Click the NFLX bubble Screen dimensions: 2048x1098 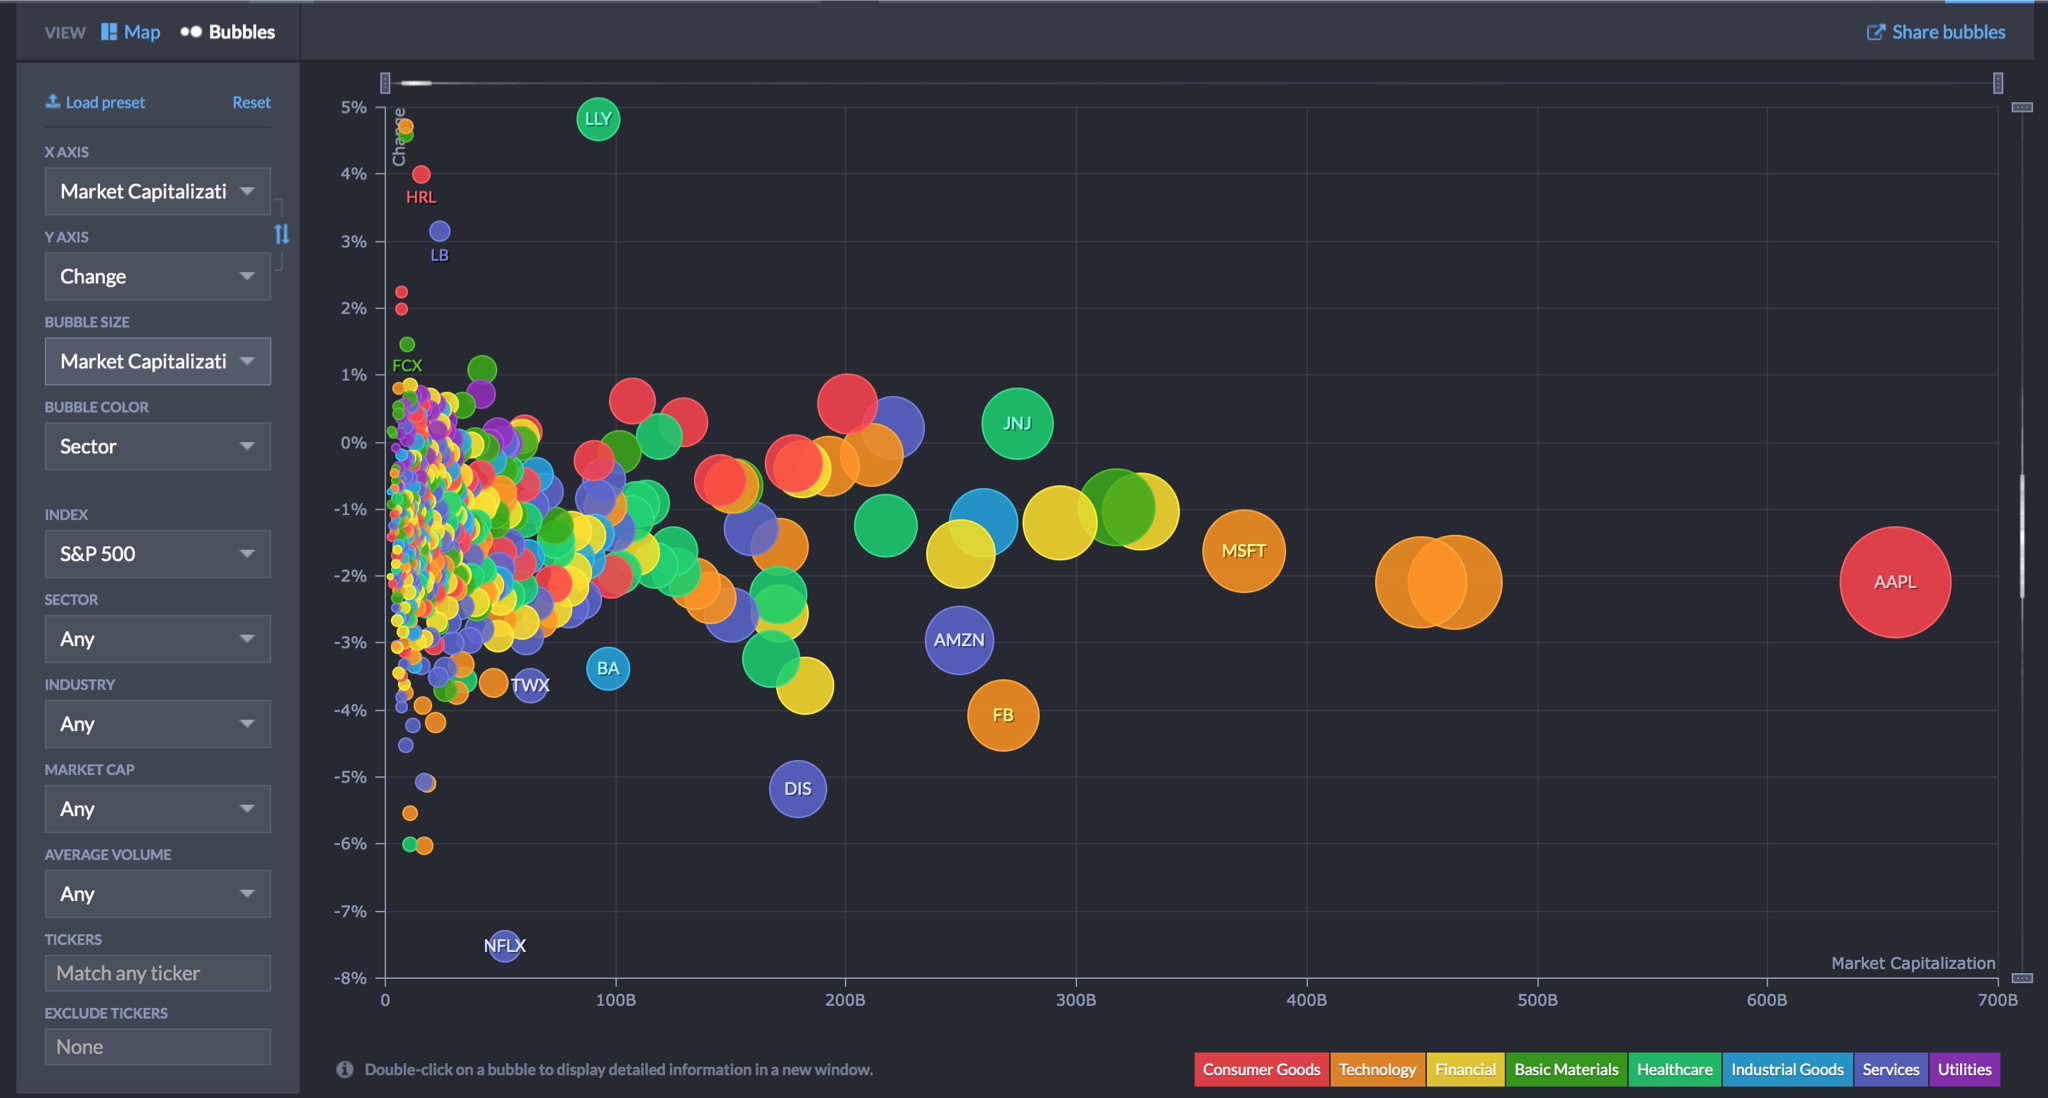click(x=505, y=945)
